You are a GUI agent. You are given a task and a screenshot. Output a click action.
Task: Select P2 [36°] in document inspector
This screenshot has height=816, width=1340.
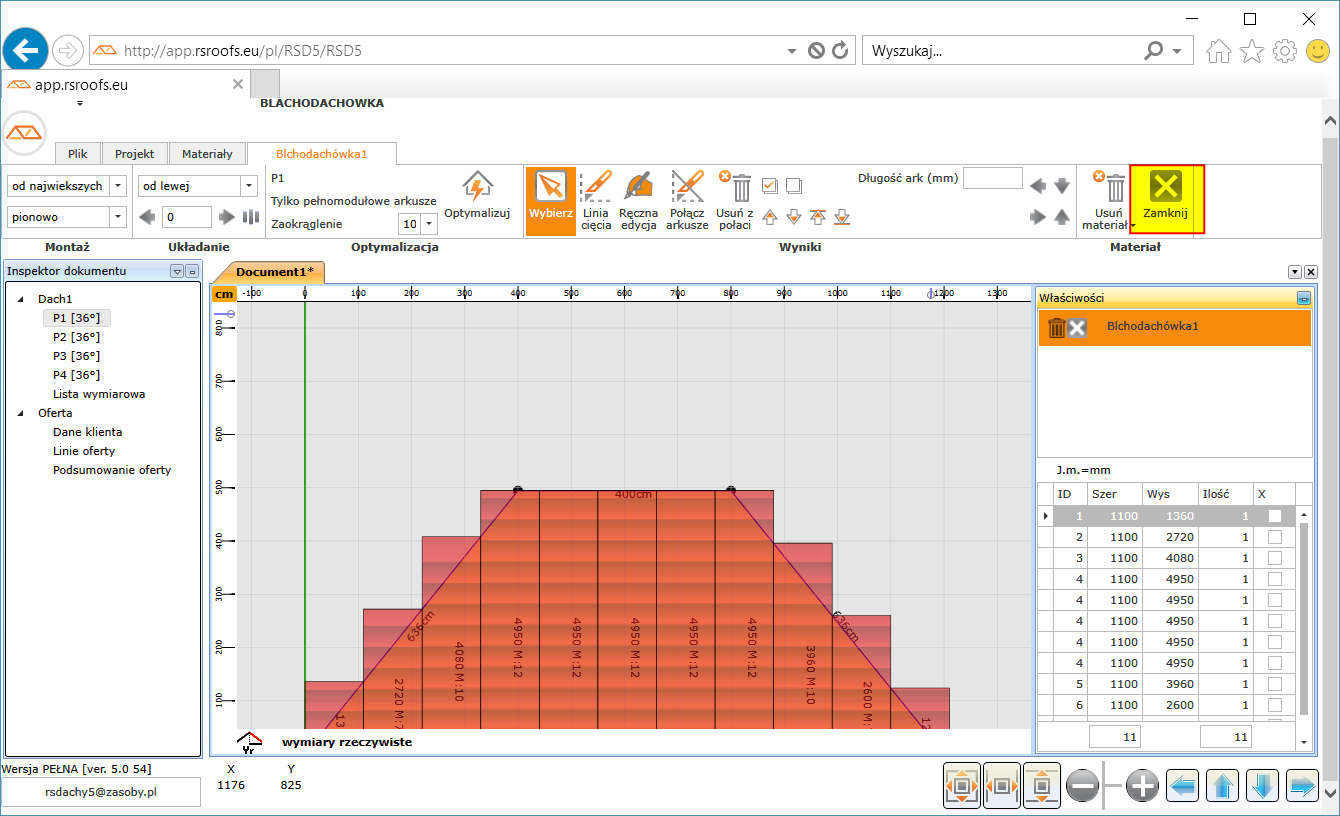76,337
